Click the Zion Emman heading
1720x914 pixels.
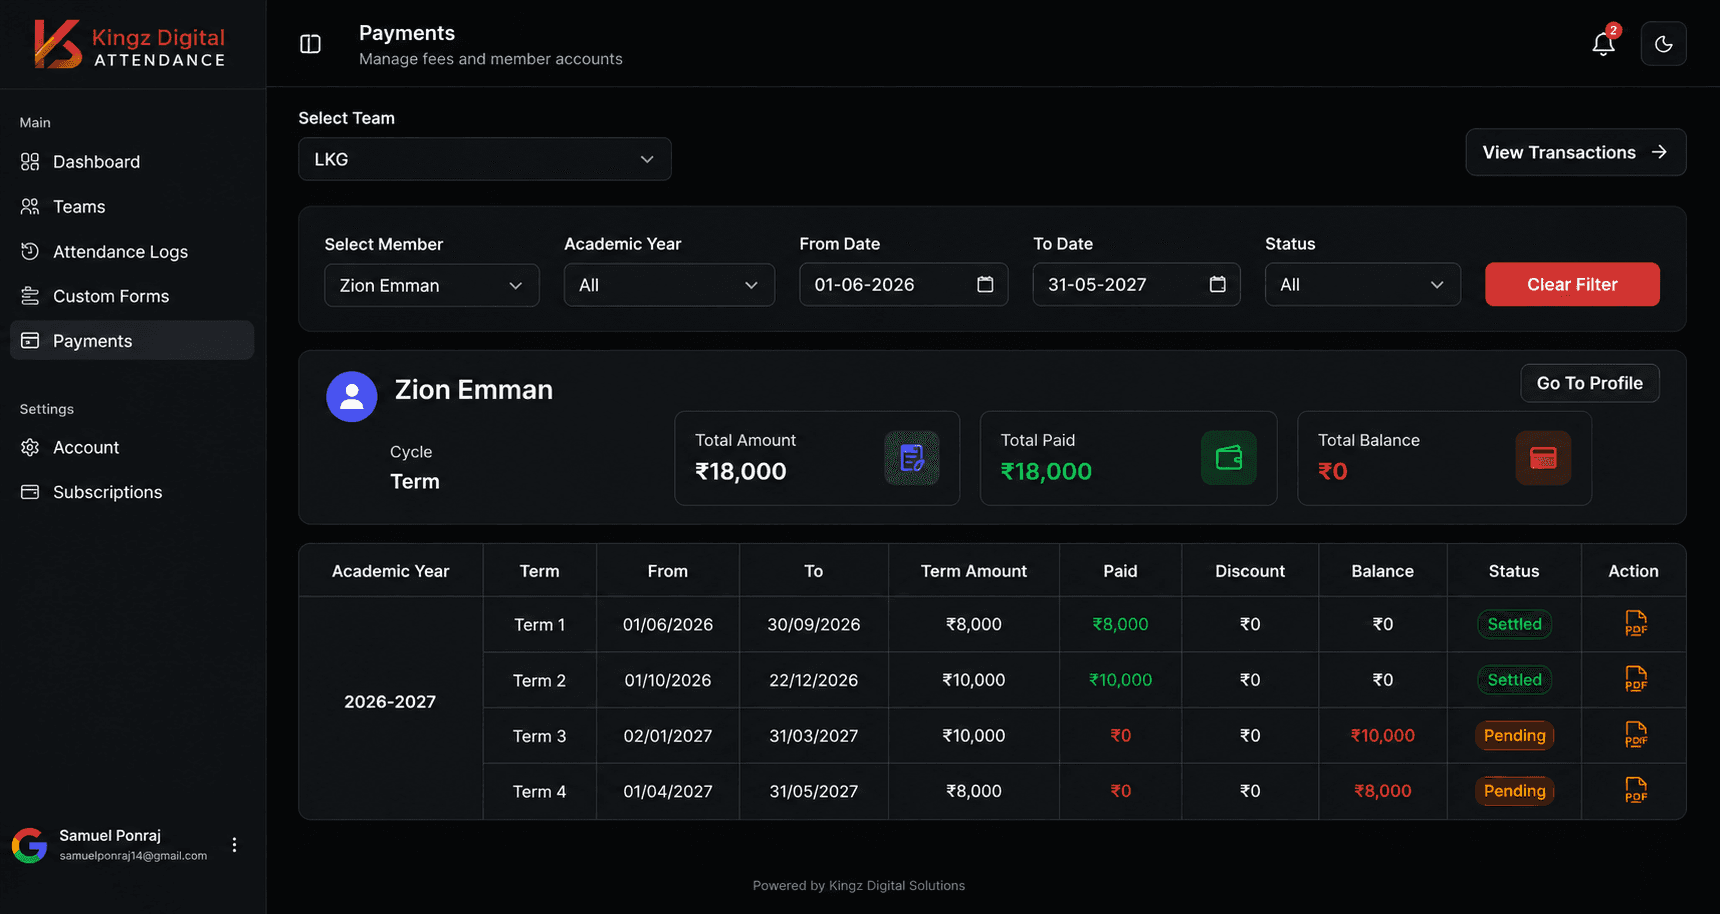coord(473,390)
